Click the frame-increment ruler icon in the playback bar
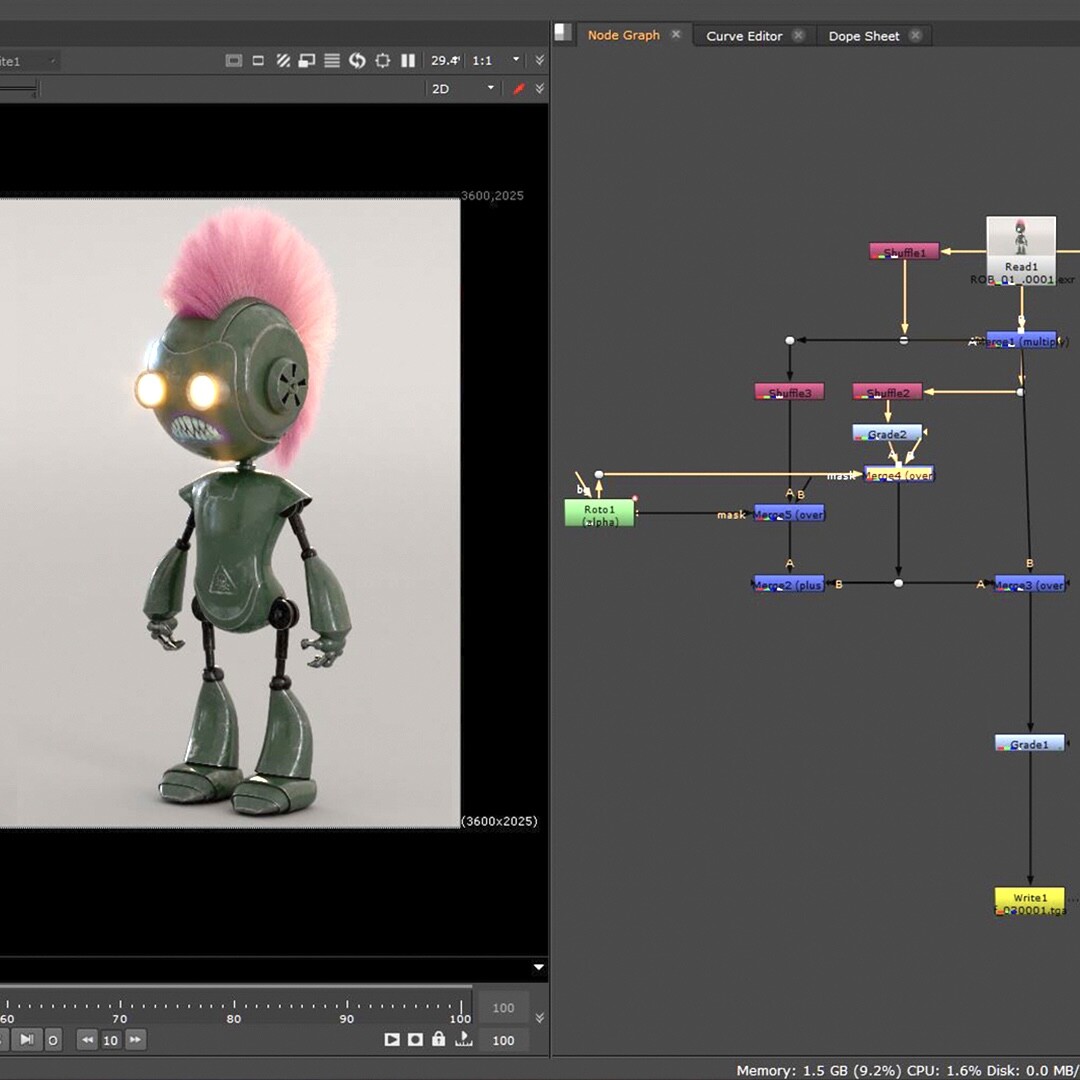The width and height of the screenshot is (1080, 1080). [x=463, y=1040]
